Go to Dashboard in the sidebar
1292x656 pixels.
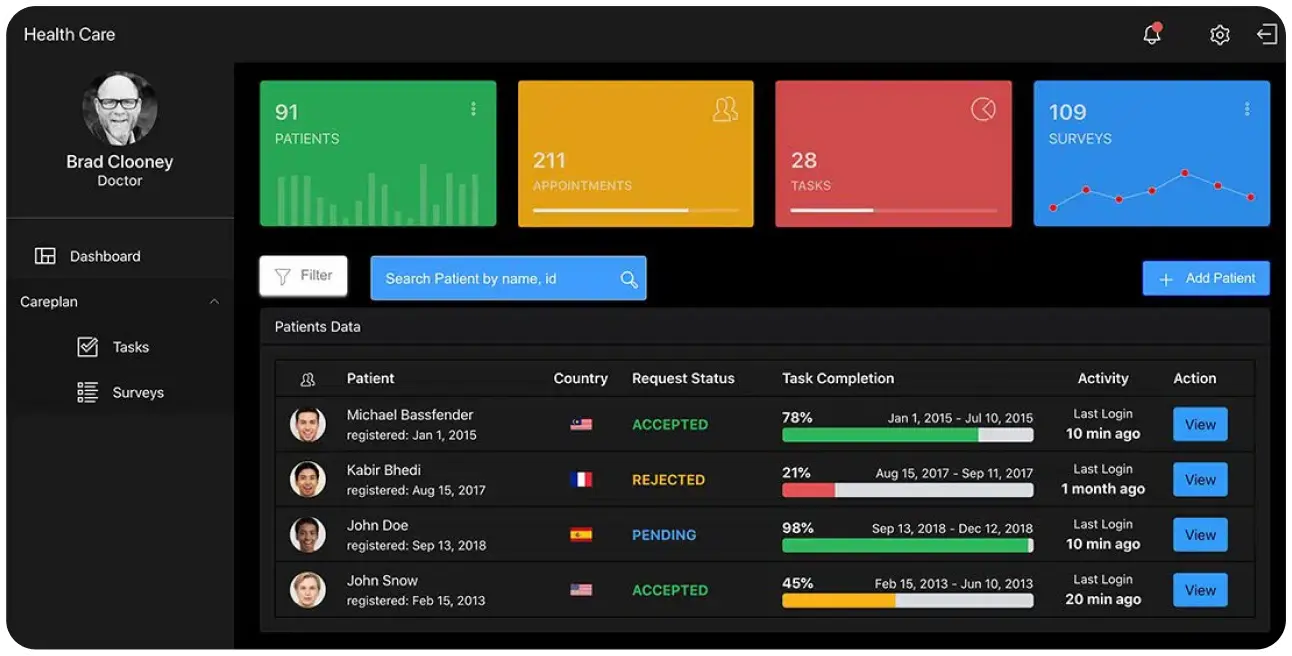[104, 256]
